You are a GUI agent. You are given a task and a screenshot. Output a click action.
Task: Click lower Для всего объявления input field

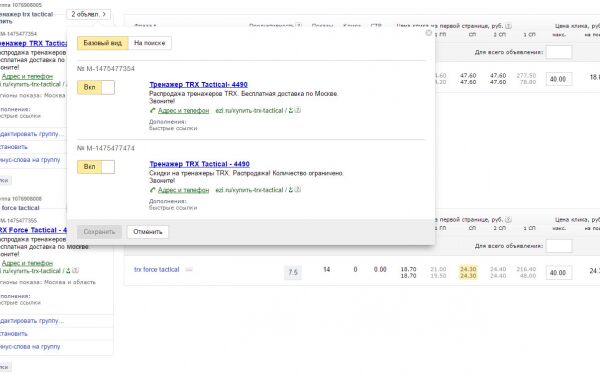pos(559,246)
